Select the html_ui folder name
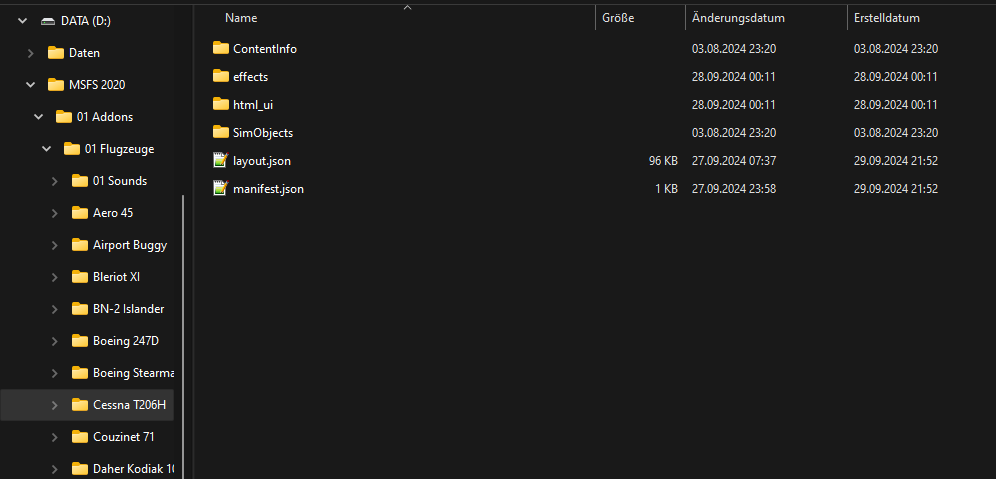 click(x=253, y=105)
